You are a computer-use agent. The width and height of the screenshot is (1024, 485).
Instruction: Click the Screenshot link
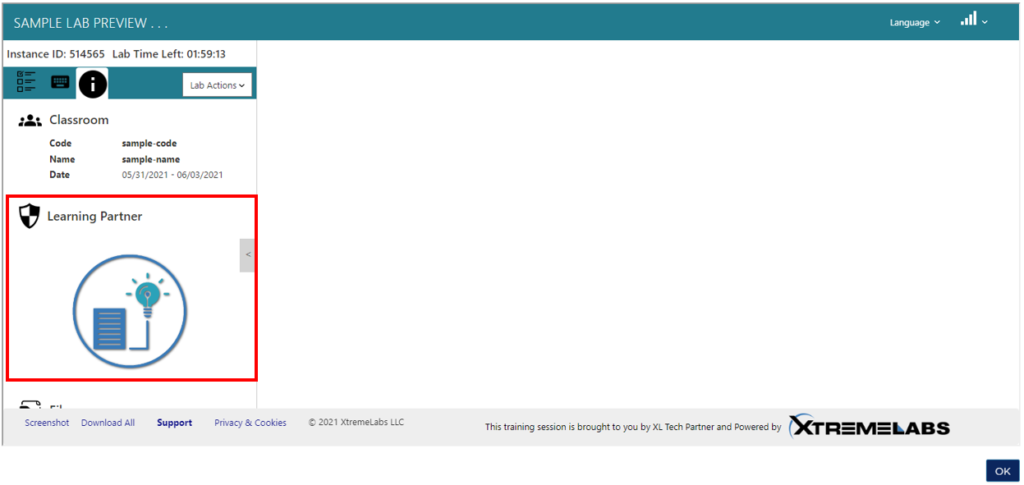point(47,423)
